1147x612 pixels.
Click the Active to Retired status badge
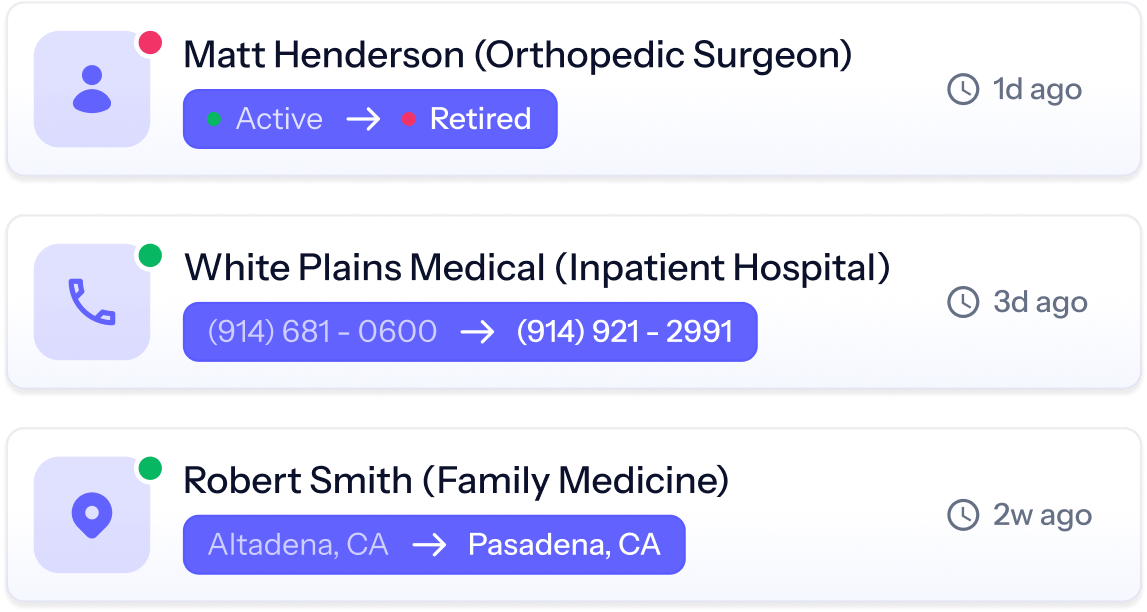(x=370, y=119)
